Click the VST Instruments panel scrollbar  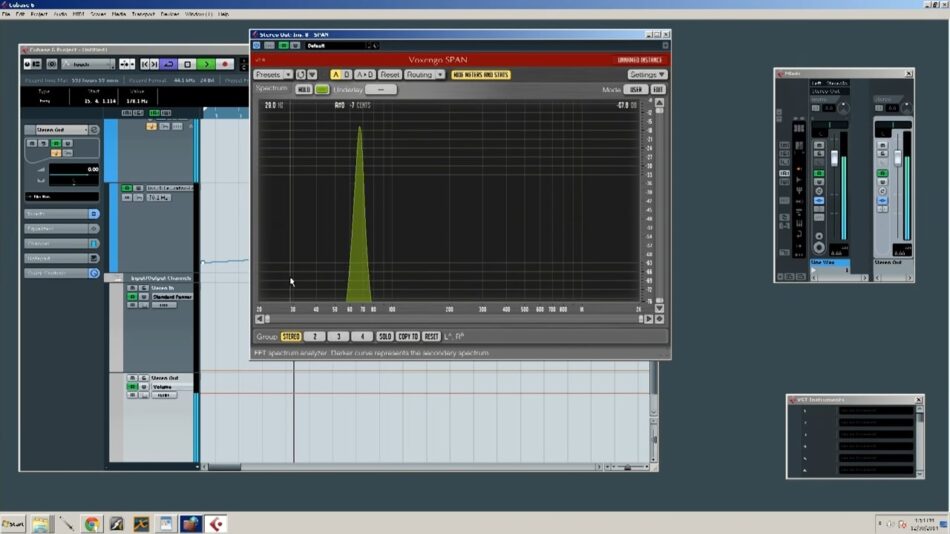[x=920, y=441]
